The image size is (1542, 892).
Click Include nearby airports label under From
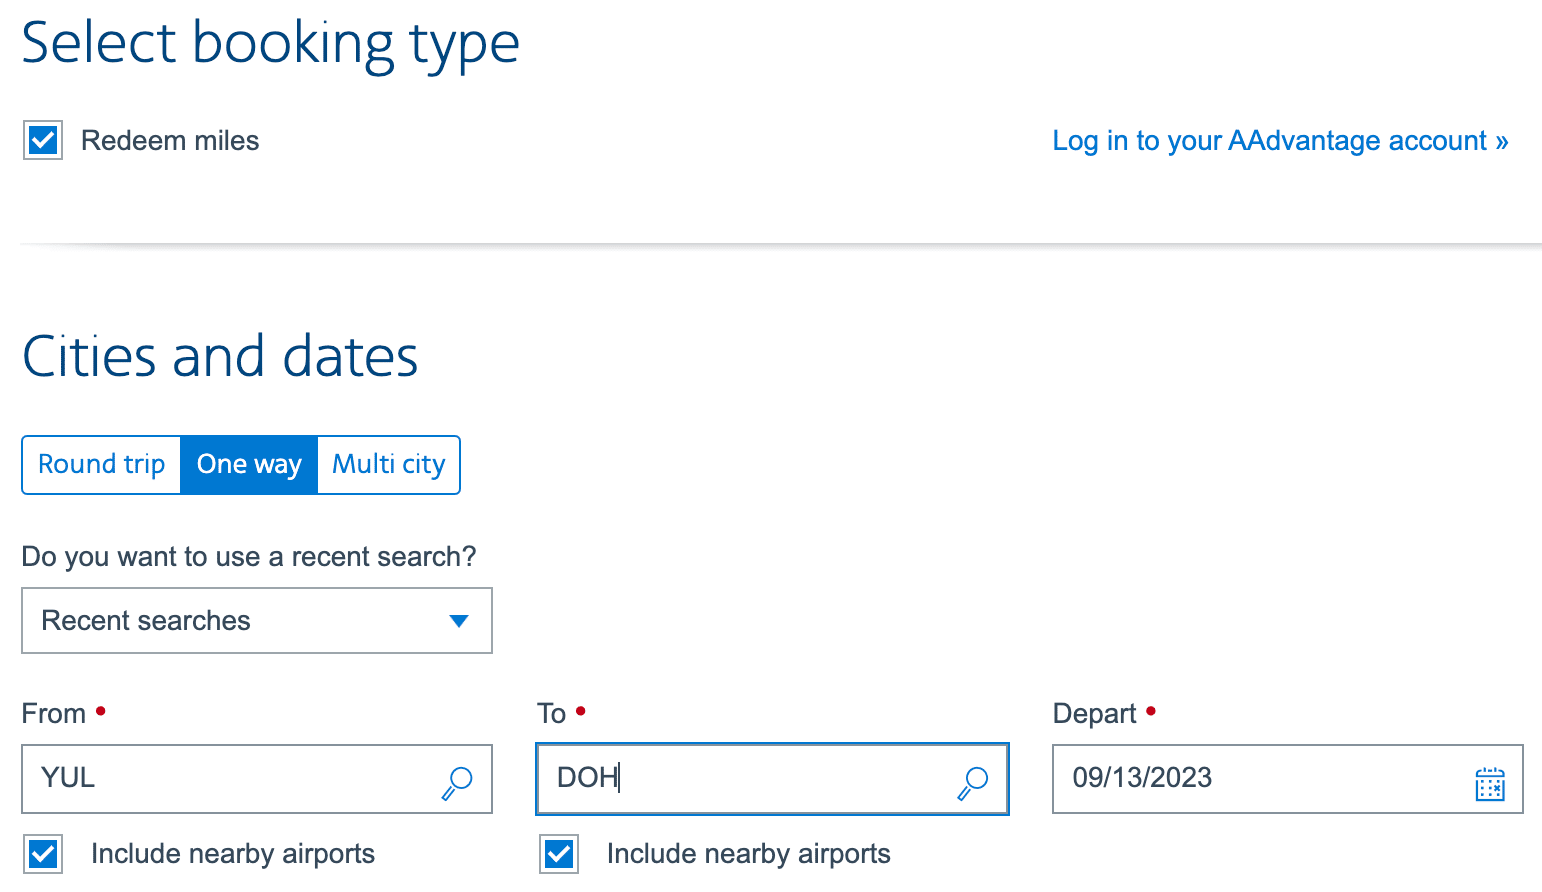coord(232,854)
